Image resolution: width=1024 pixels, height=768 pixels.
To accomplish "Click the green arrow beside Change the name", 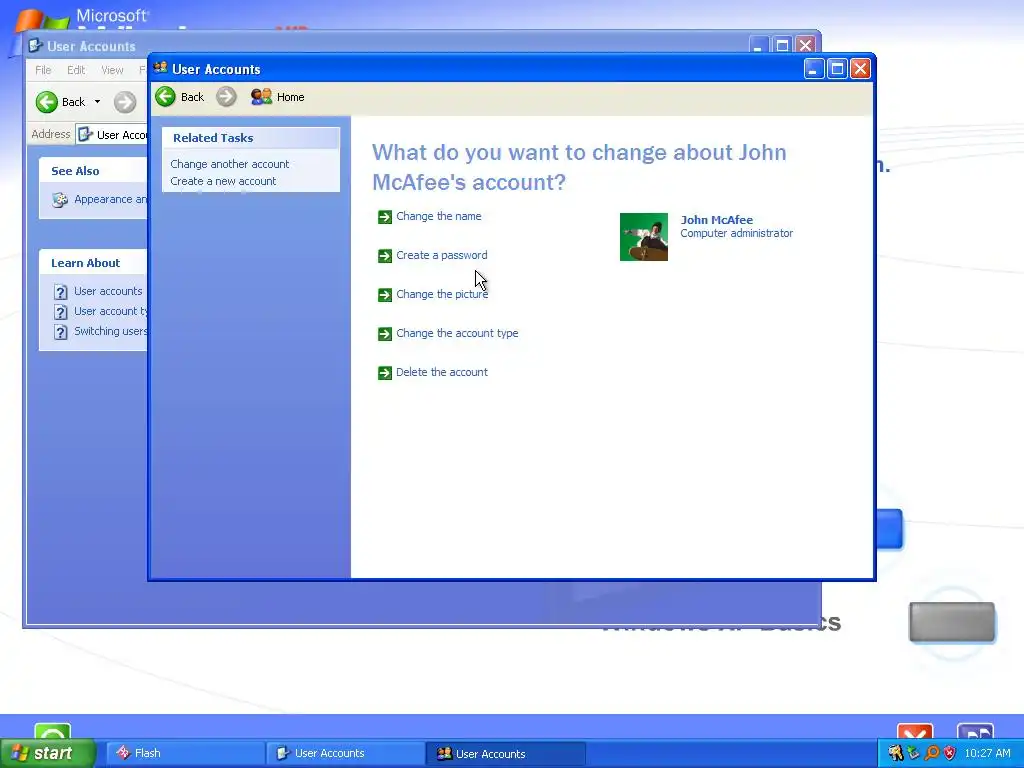I will 385,217.
